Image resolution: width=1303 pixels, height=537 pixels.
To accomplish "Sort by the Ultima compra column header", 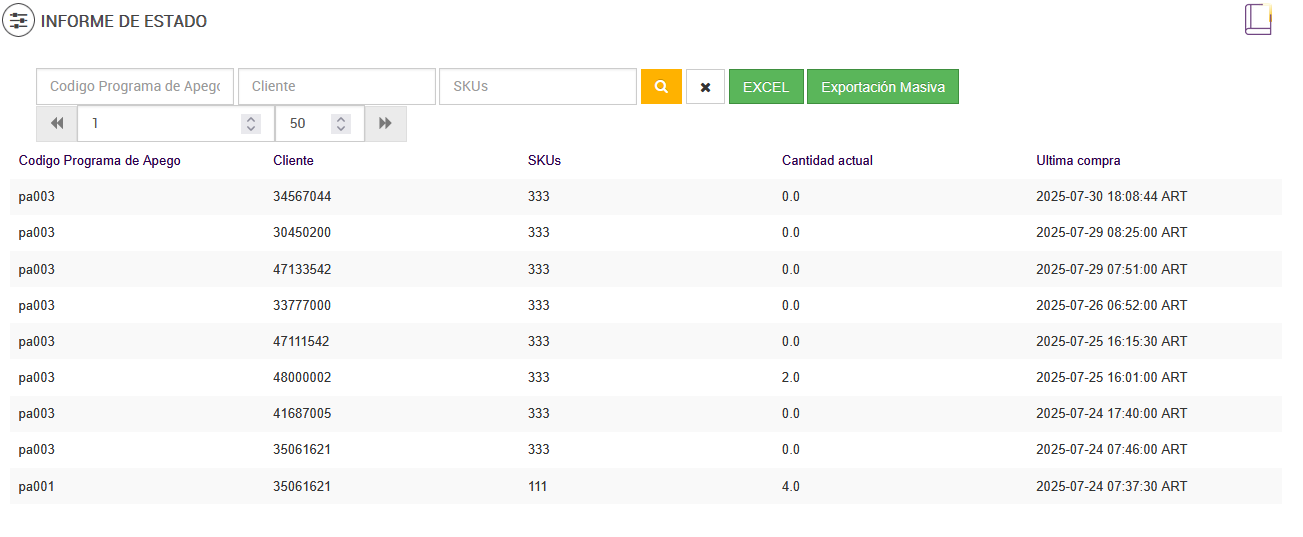I will [1078, 160].
